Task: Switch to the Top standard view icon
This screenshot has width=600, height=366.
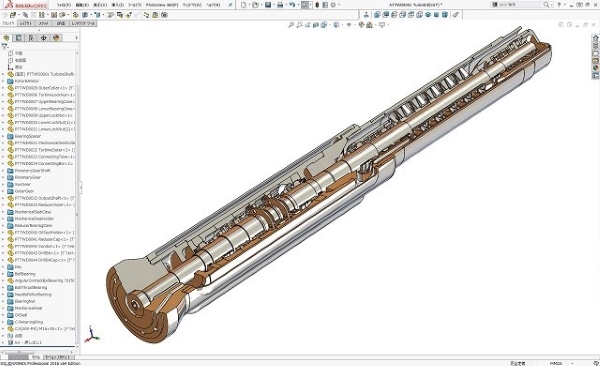Action: 411,15
